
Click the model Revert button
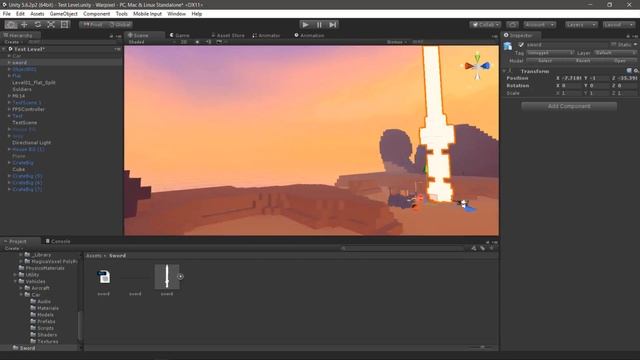click(583, 60)
